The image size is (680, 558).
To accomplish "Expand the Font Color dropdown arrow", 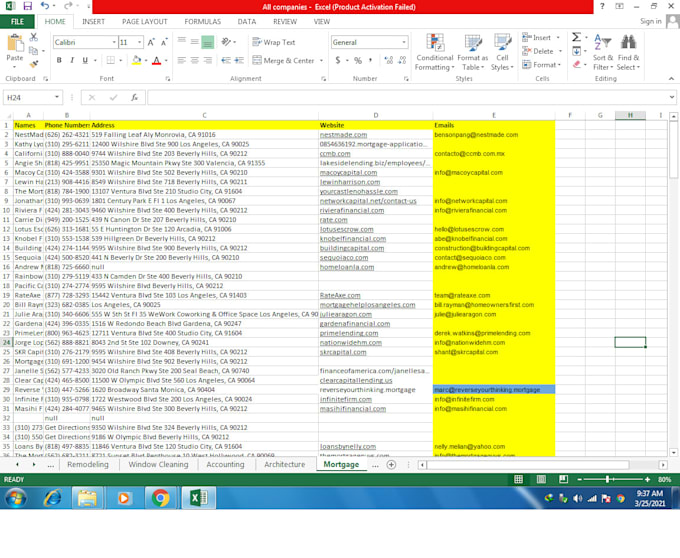I will (x=166, y=61).
